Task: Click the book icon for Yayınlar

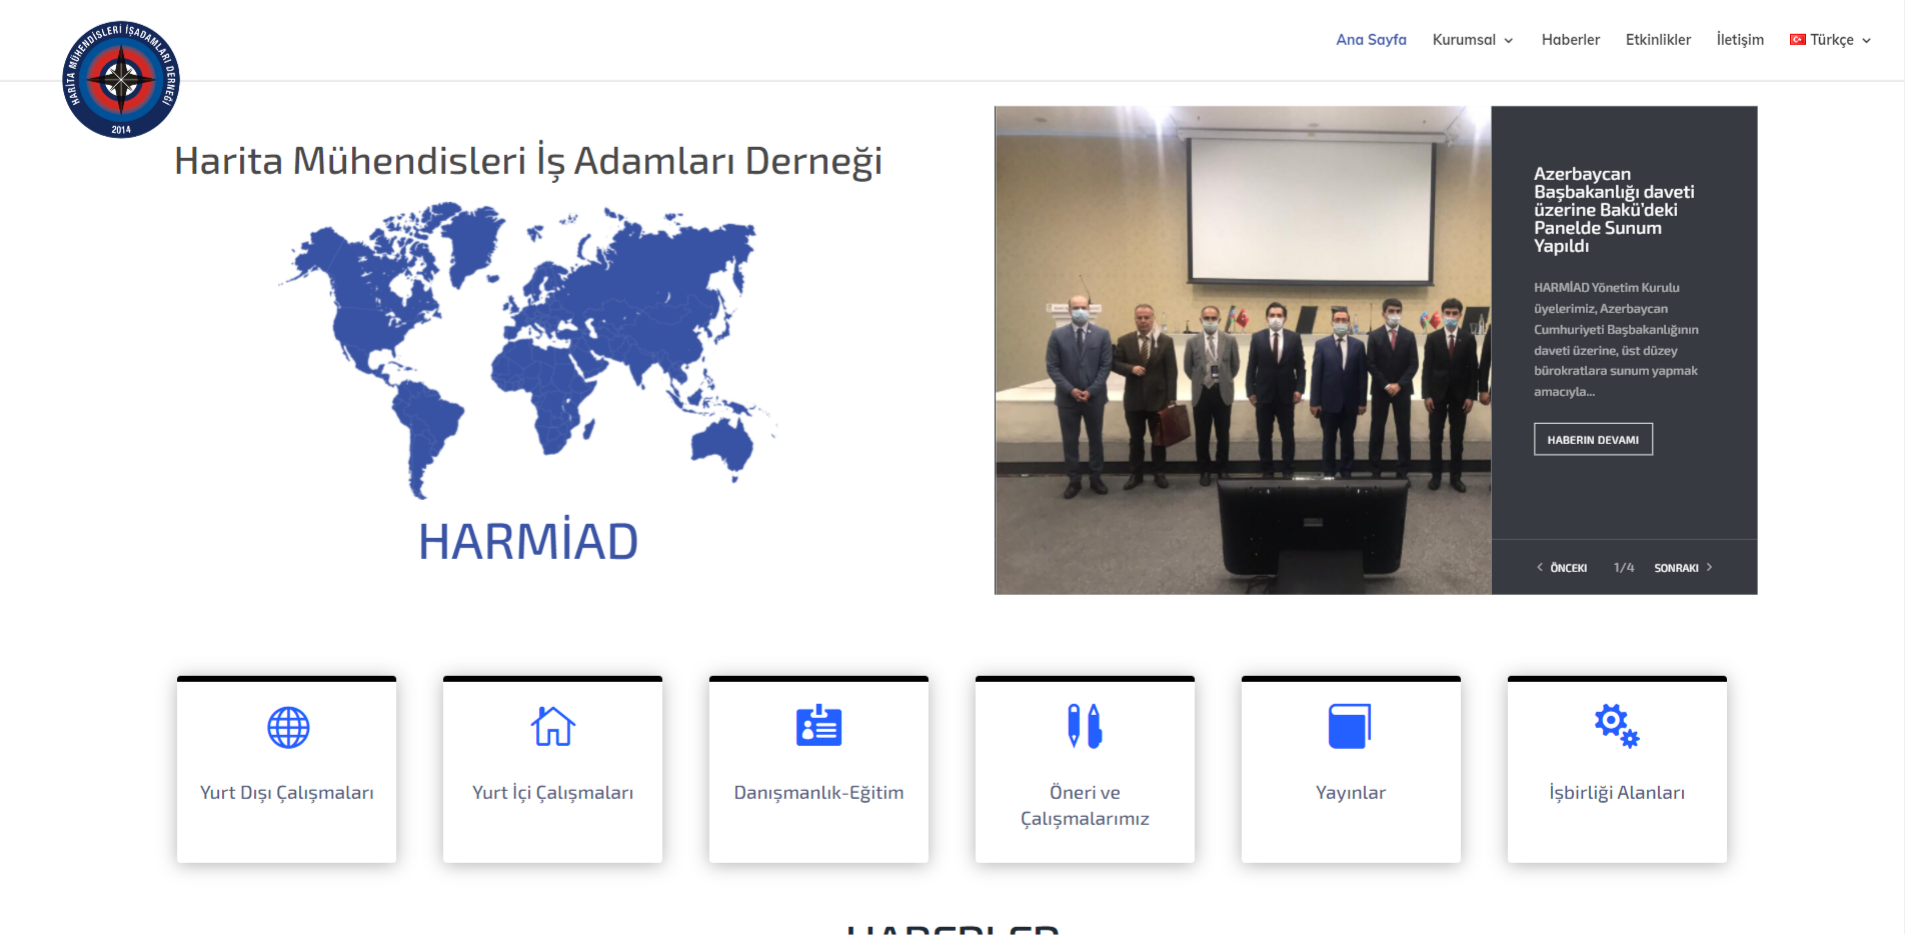Action: [1350, 726]
